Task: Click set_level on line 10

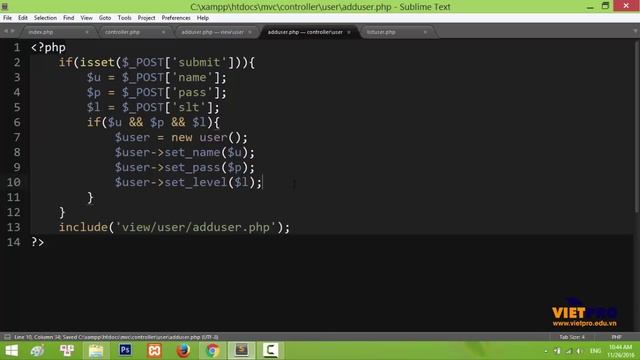Action: pyautogui.click(x=196, y=182)
